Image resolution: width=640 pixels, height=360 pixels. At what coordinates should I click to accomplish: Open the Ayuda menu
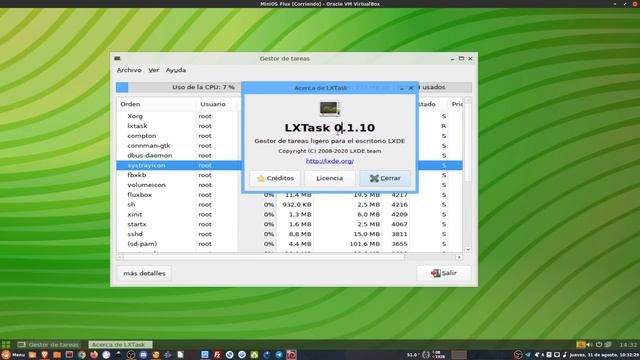(x=176, y=70)
